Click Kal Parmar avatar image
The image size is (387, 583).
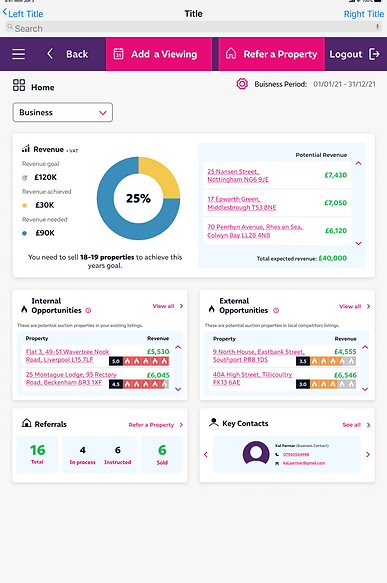[256, 454]
